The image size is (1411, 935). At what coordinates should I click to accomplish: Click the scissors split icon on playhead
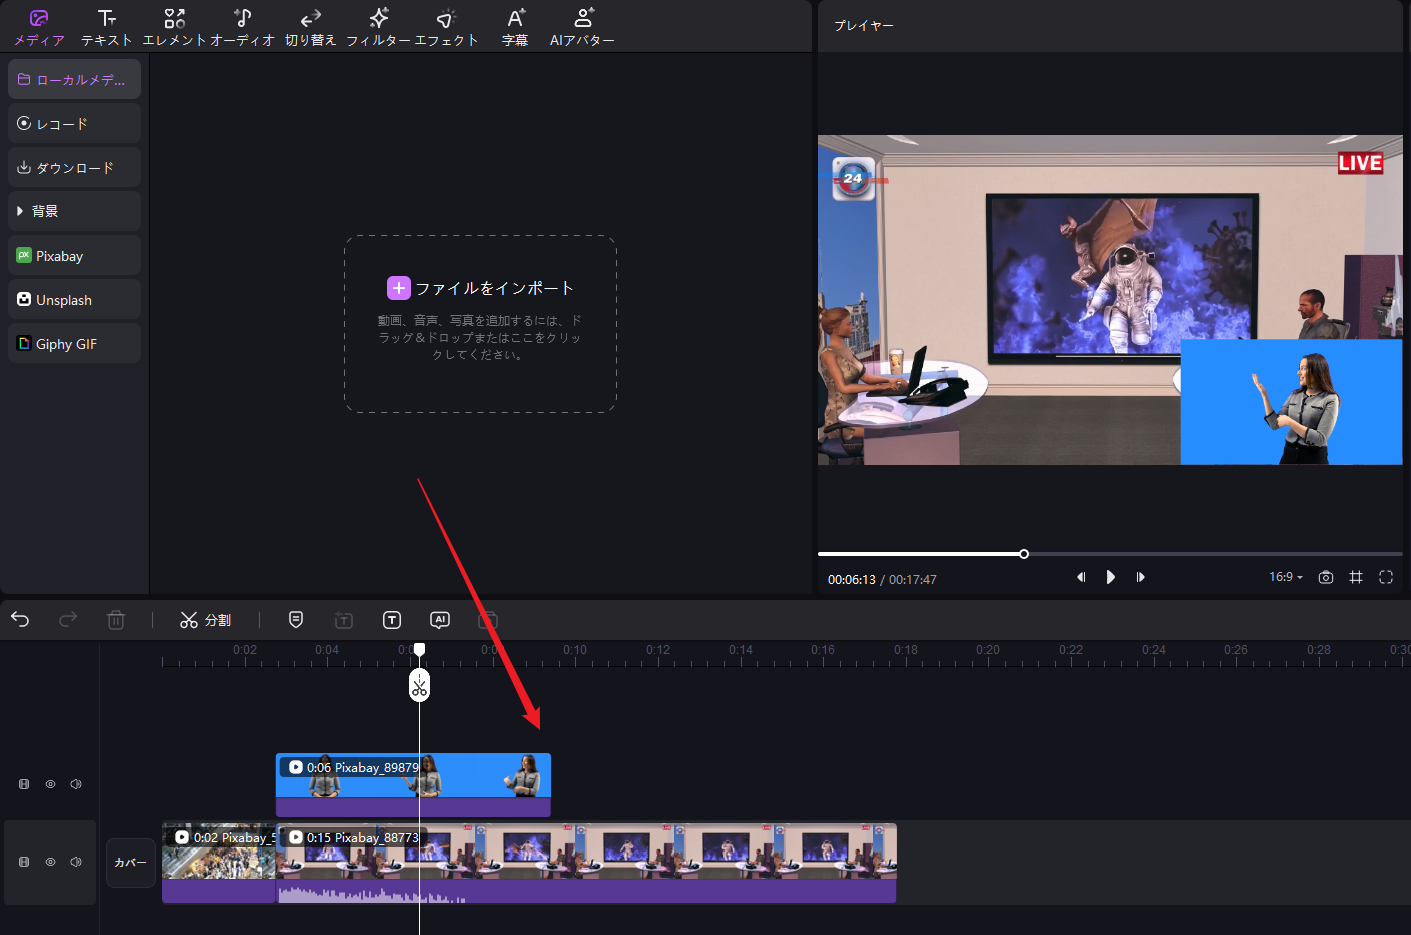[419, 685]
